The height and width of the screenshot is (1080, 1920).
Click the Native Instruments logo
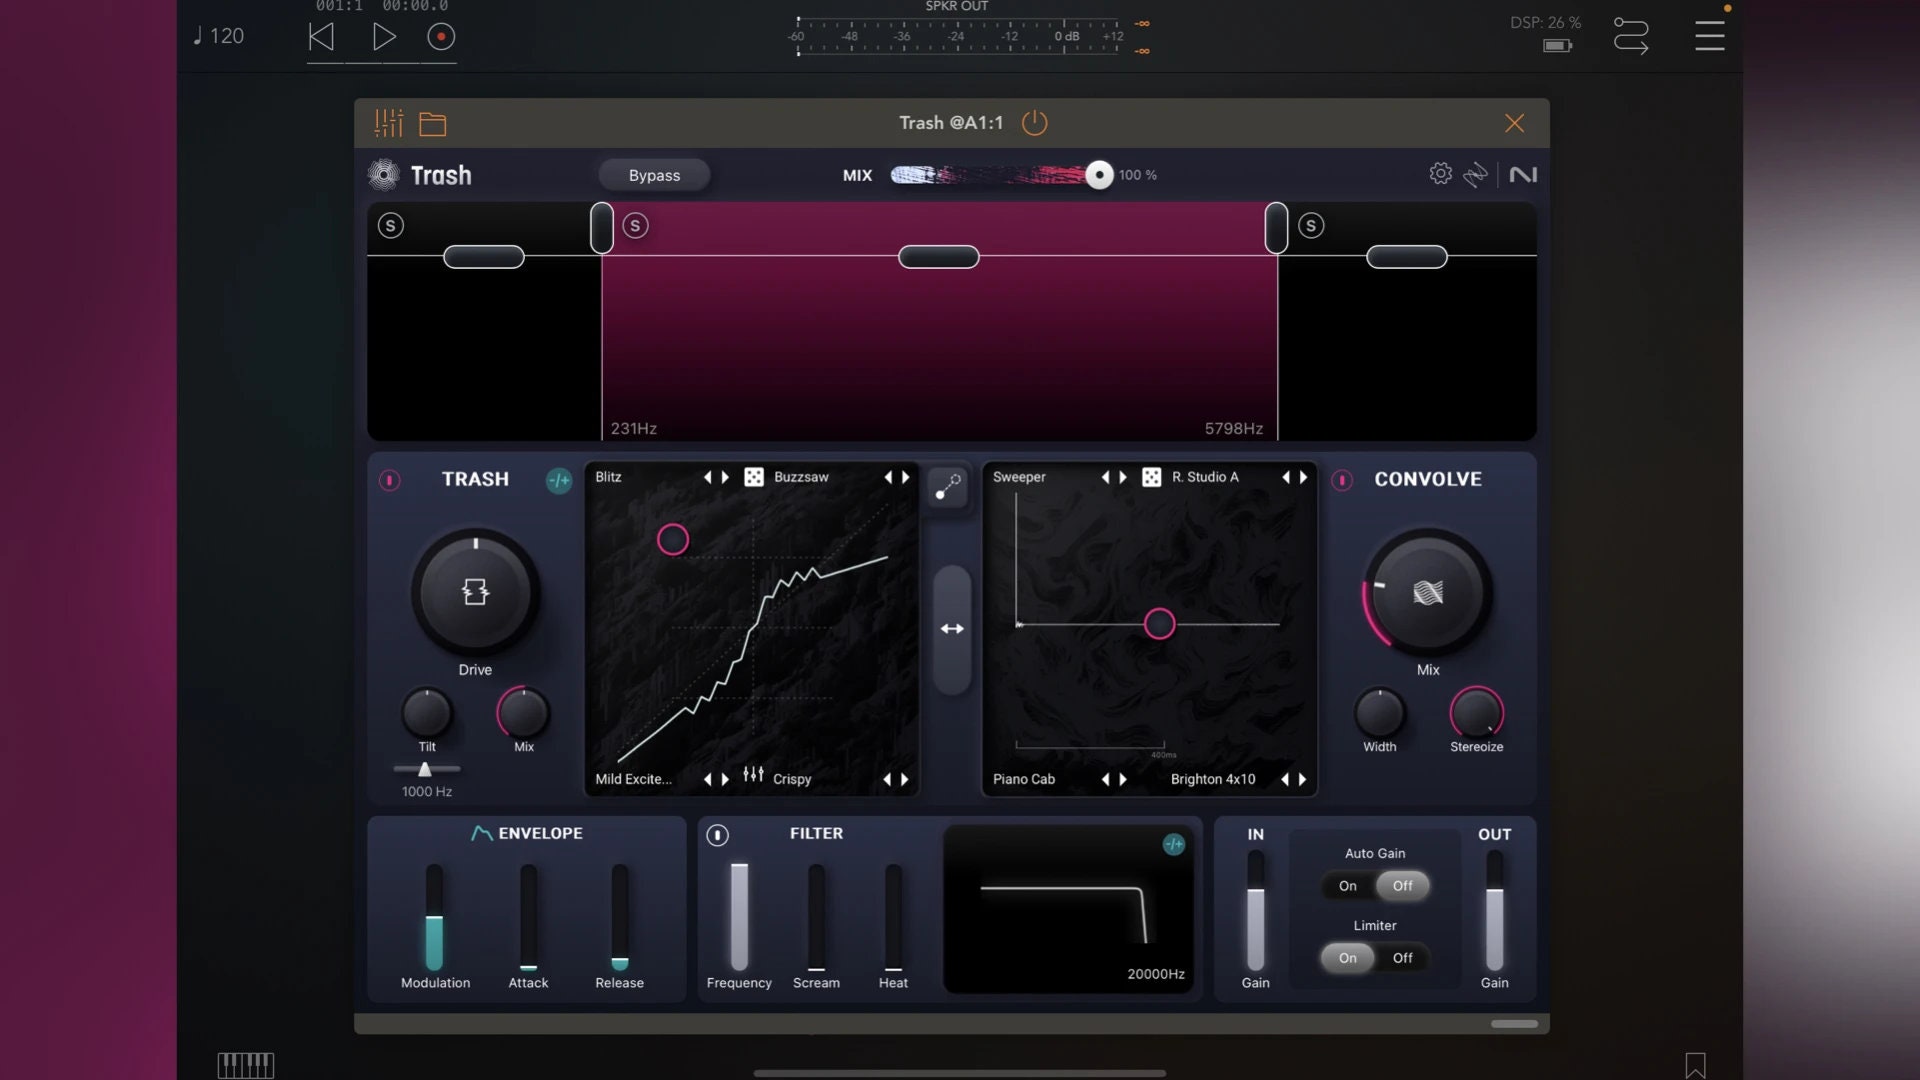click(x=1523, y=175)
